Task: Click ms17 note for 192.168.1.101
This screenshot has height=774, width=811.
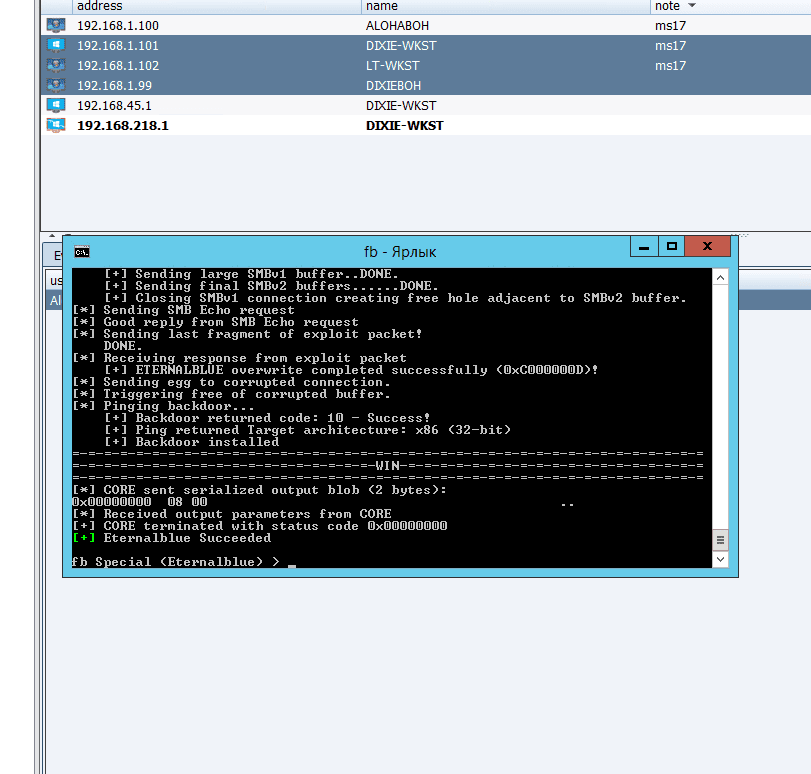Action: (x=670, y=46)
